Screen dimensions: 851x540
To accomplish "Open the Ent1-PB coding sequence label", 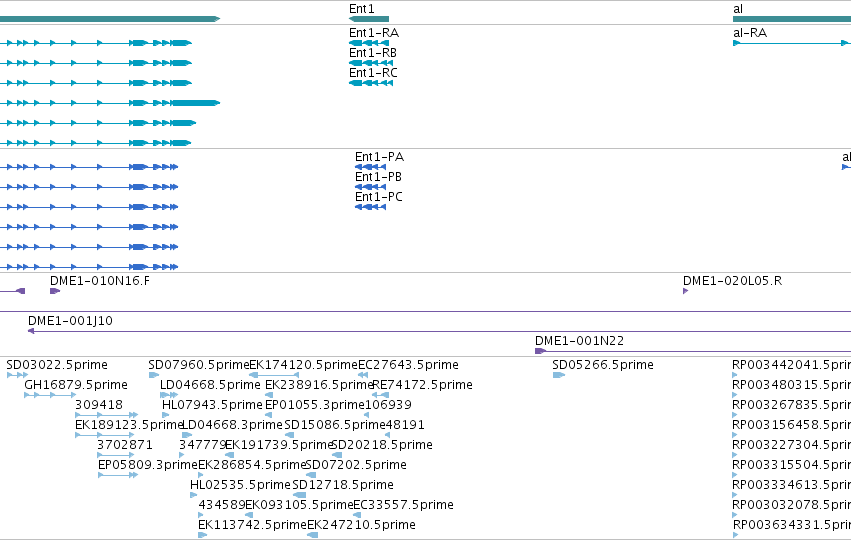I will pyautogui.click(x=378, y=177).
